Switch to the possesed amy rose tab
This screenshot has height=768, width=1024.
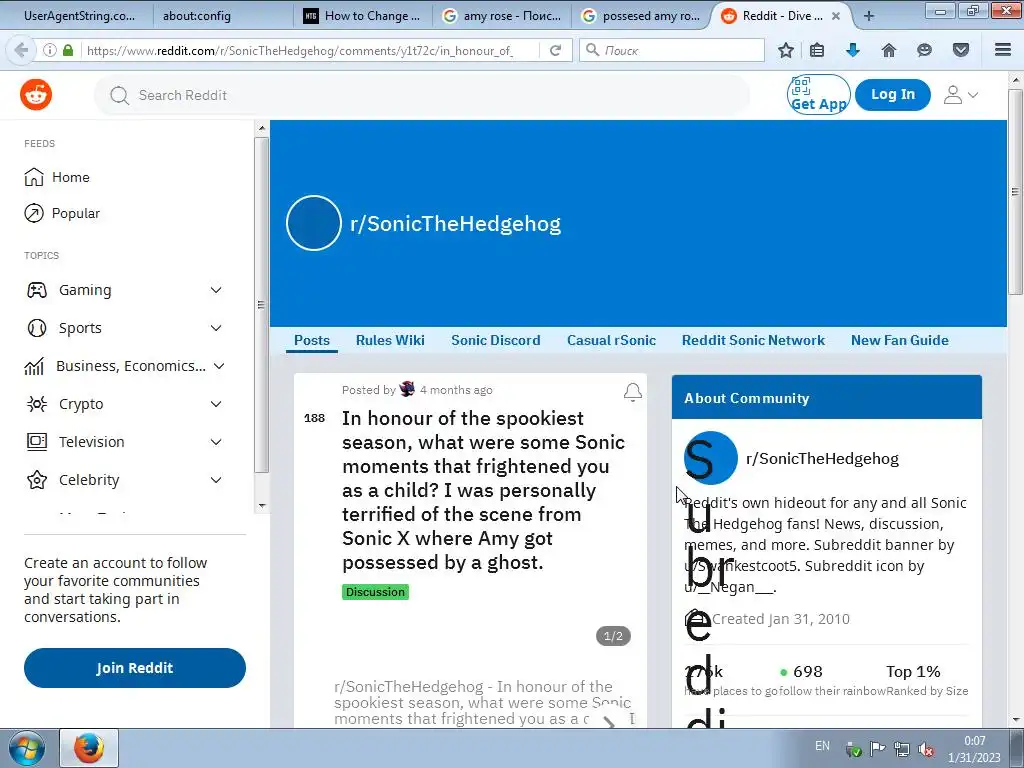click(x=641, y=16)
